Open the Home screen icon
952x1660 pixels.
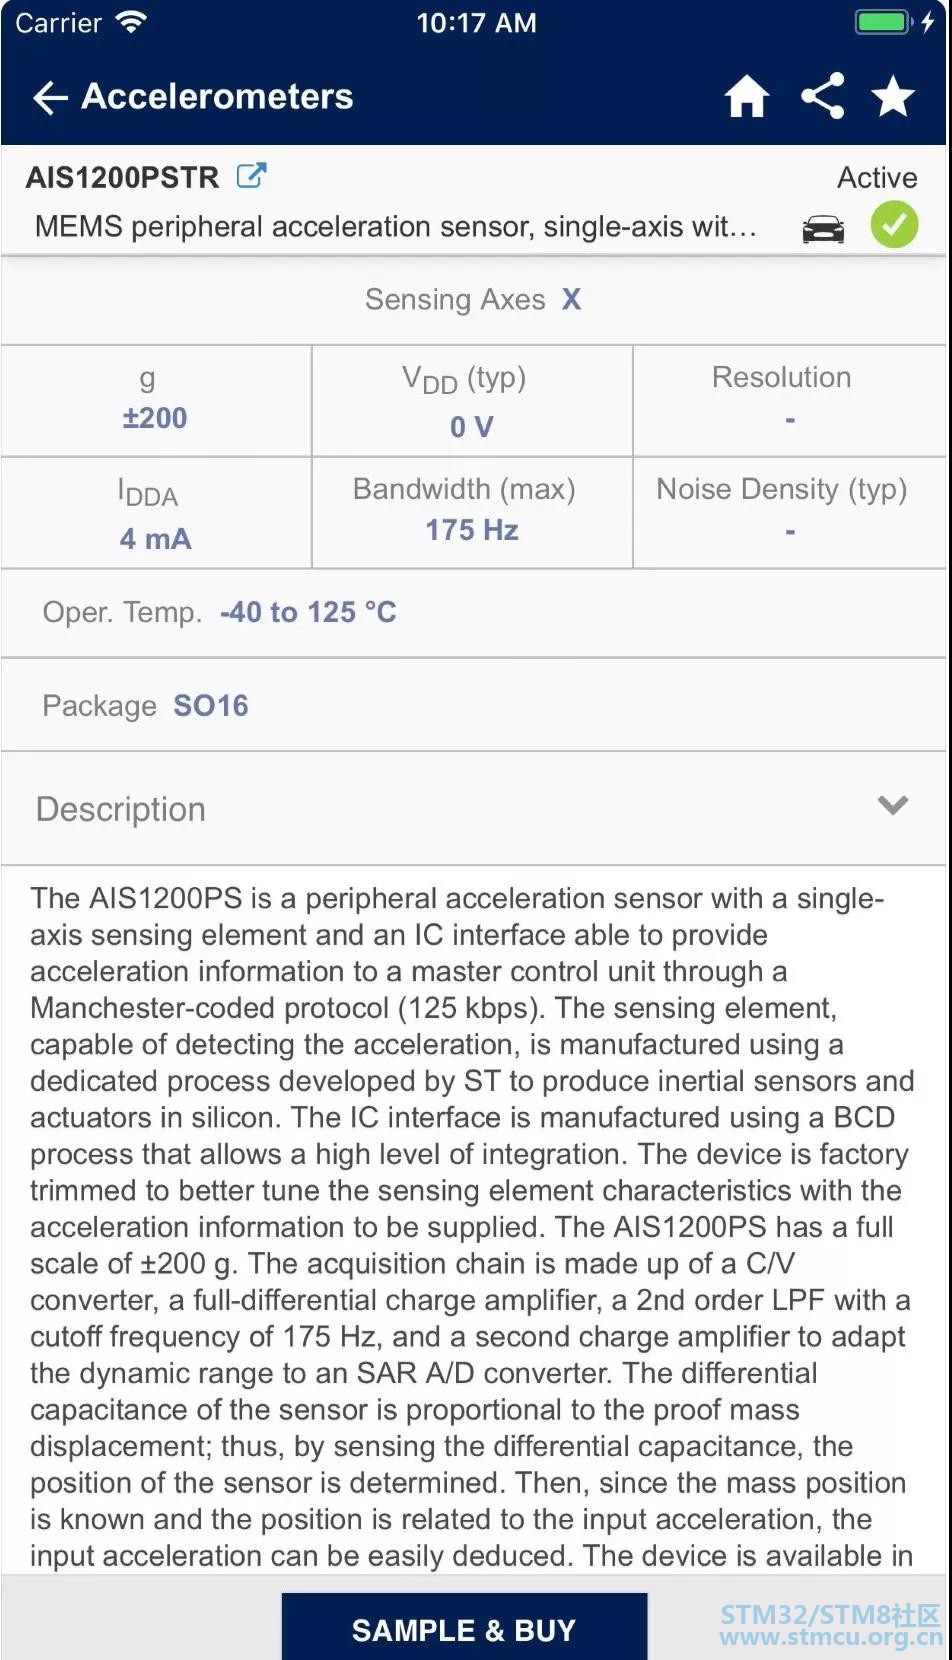(747, 97)
